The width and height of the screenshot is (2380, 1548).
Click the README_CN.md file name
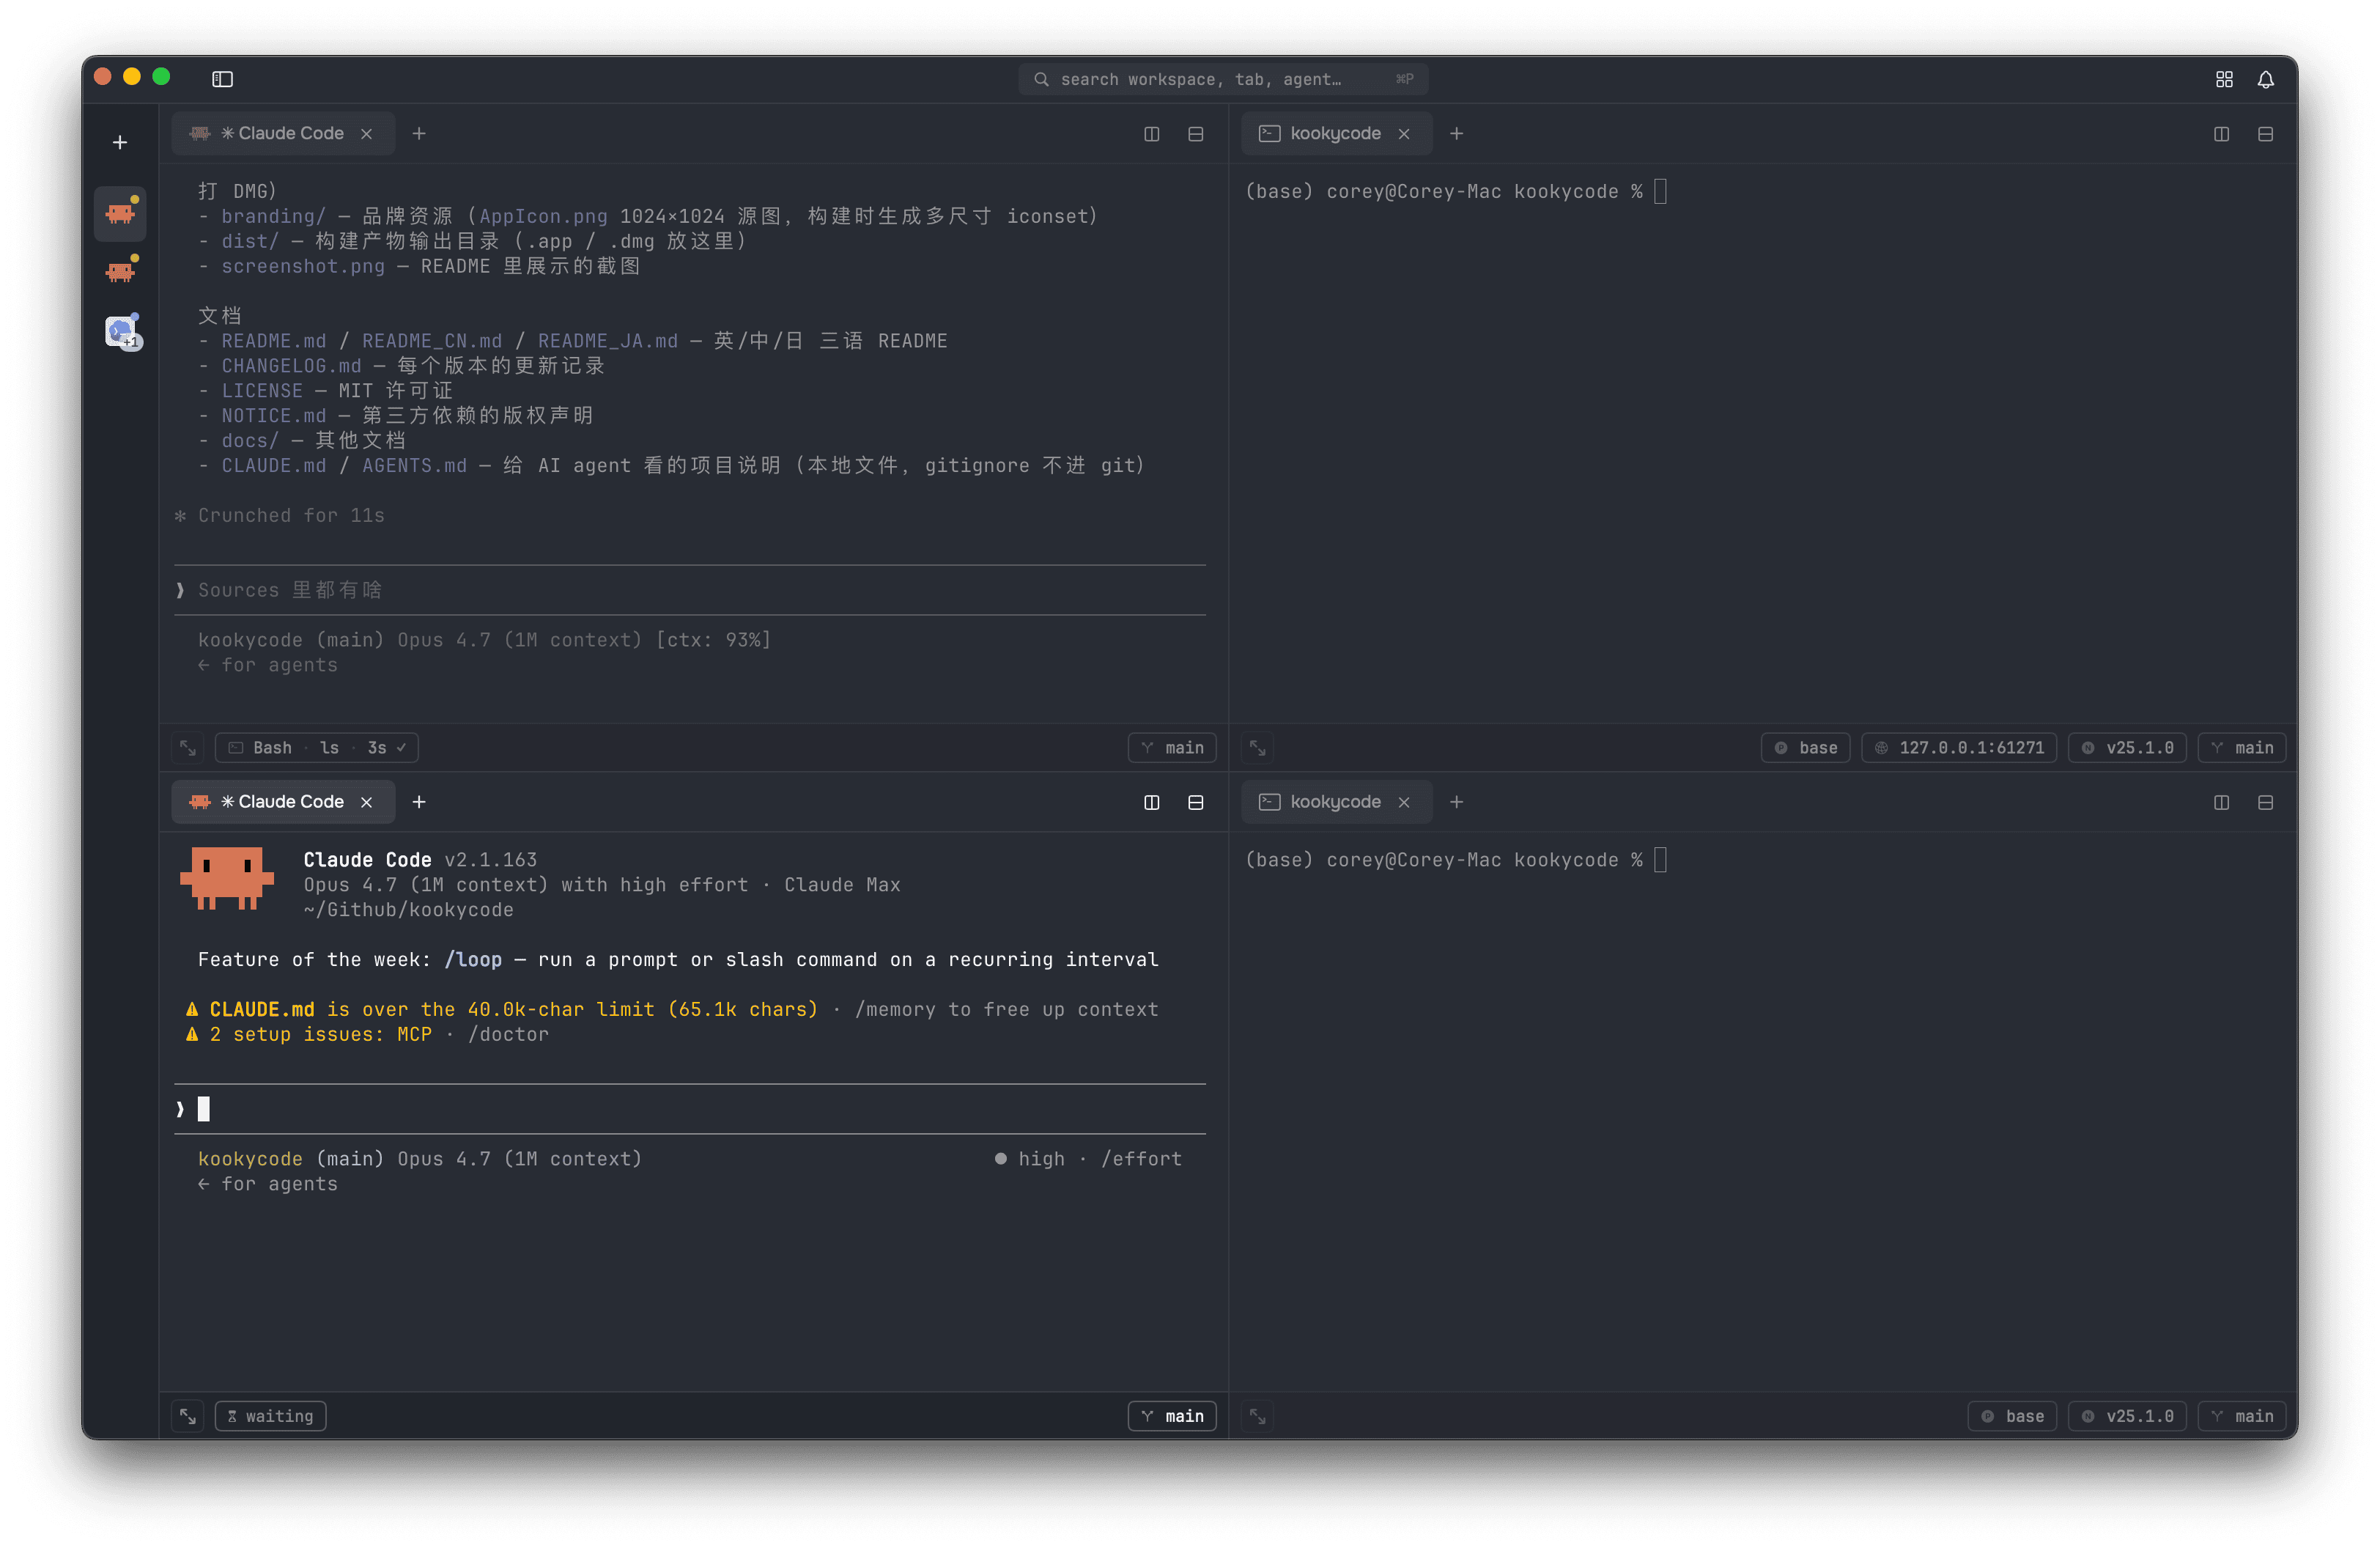(x=432, y=341)
